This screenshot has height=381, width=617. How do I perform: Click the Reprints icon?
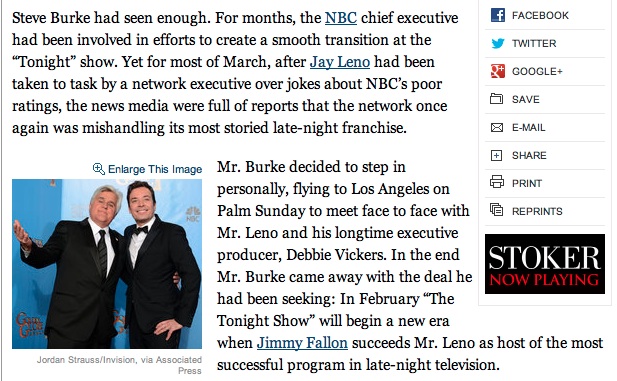497,210
